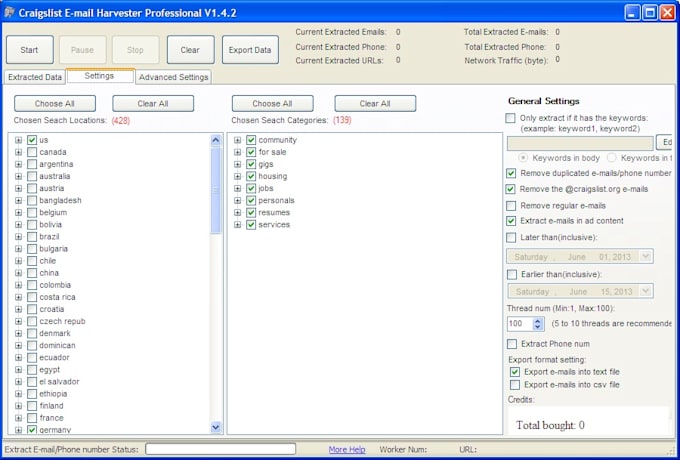Click the app icon in the title bar
The width and height of the screenshot is (680, 460).
[x=9, y=12]
